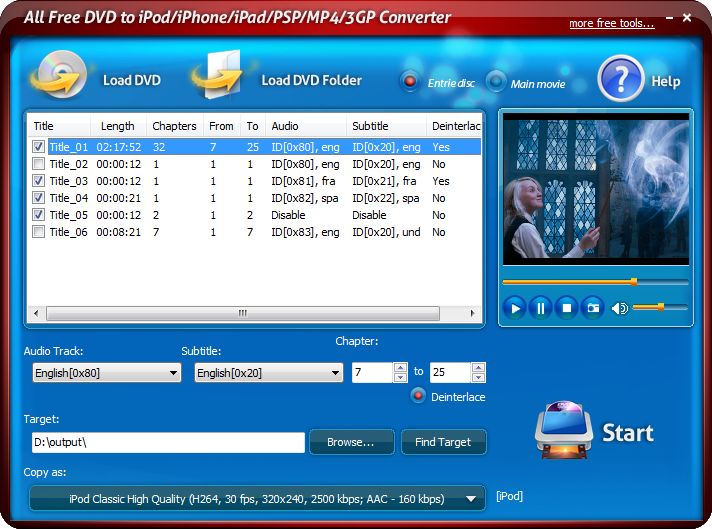Sort by the Chapters column header
The height and width of the screenshot is (529, 712).
174,126
